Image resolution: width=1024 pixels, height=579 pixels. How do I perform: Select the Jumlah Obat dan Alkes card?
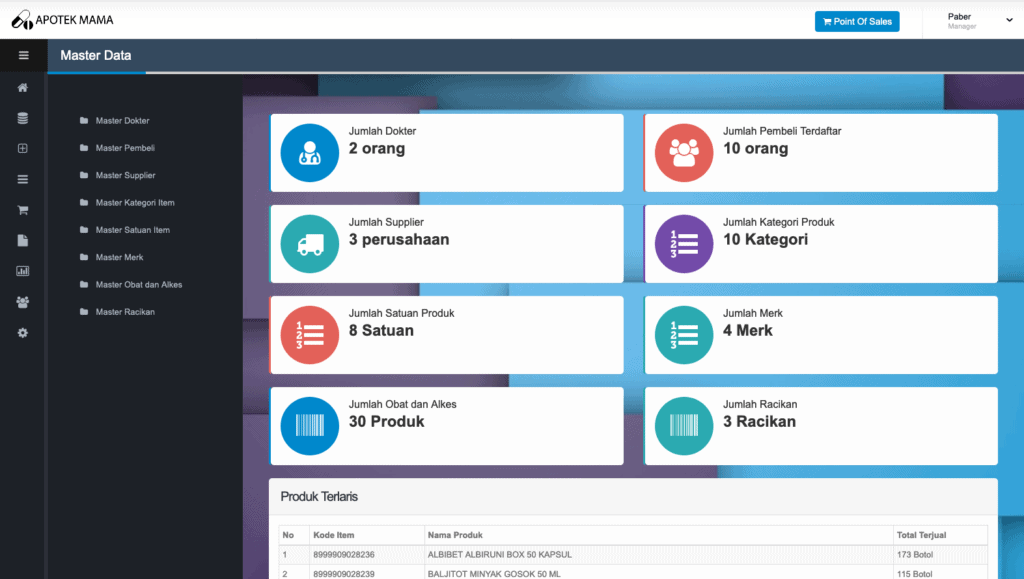click(x=447, y=426)
